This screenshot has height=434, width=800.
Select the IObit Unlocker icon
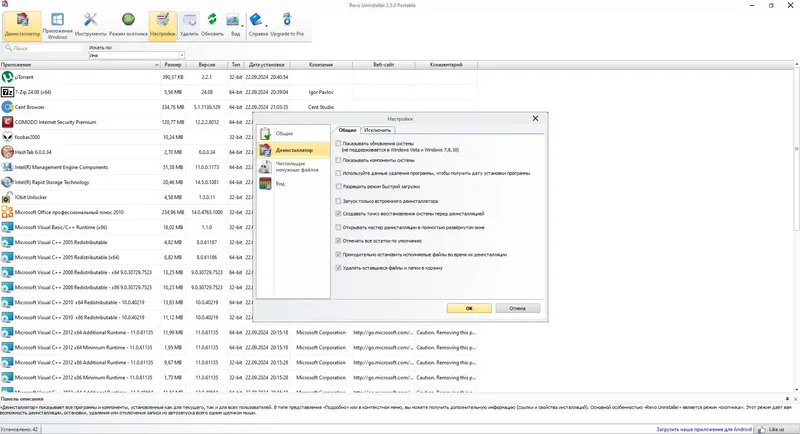[x=7, y=197]
